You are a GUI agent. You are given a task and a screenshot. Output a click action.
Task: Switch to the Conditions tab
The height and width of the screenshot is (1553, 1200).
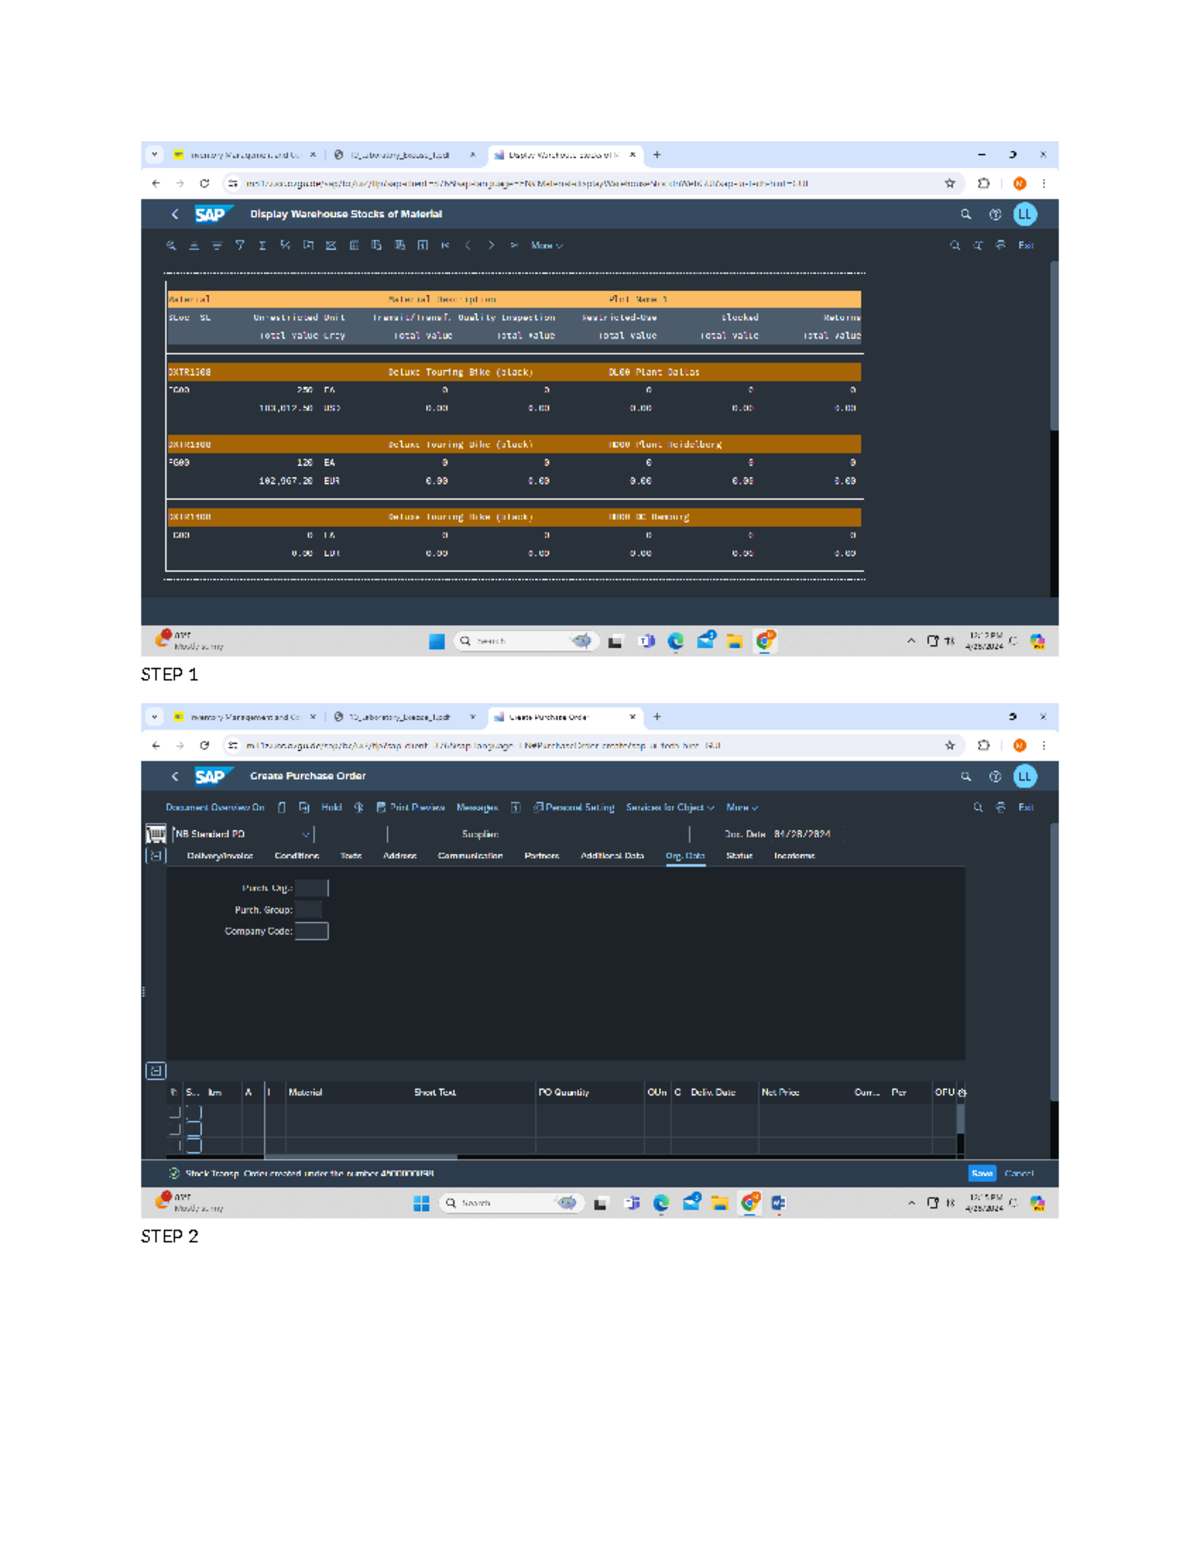tap(297, 856)
